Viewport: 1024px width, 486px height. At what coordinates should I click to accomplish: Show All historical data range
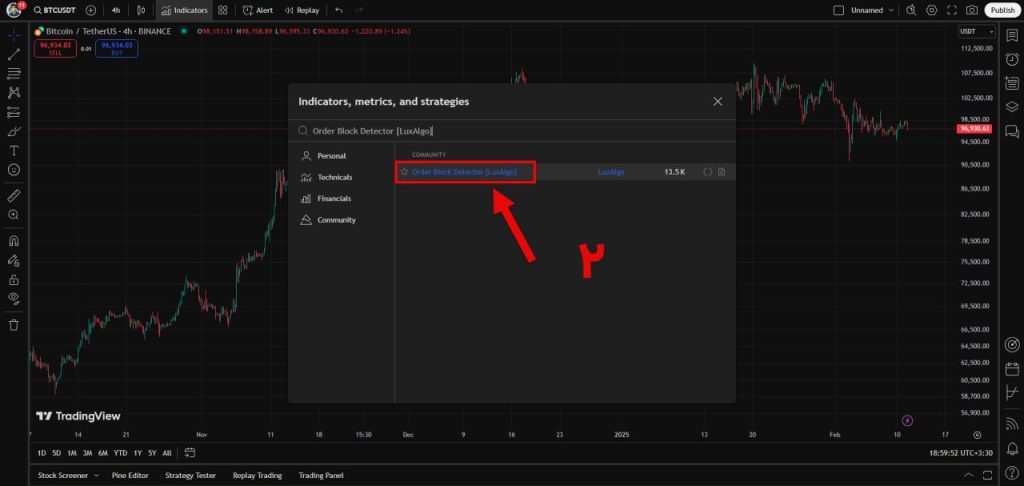click(x=167, y=453)
